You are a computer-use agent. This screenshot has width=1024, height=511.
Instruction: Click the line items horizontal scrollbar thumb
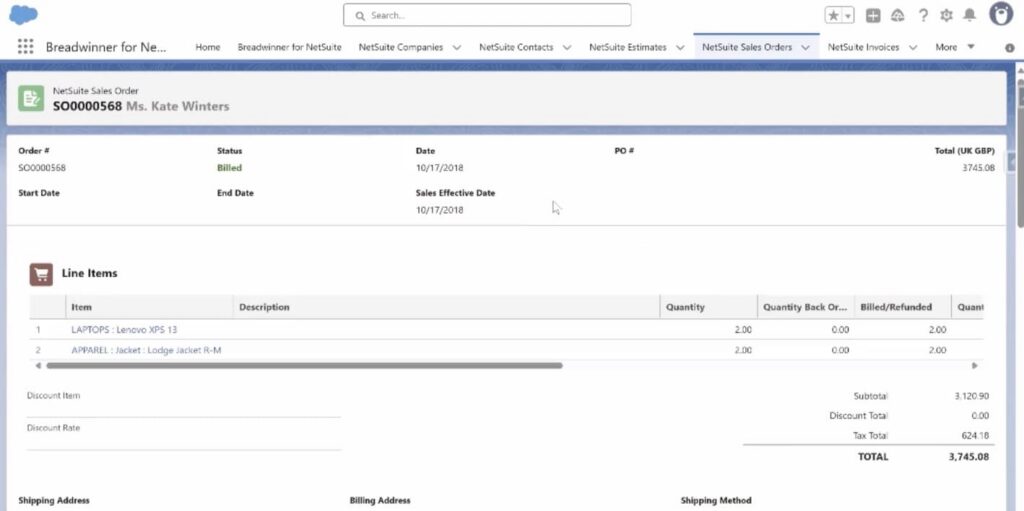tap(304, 366)
